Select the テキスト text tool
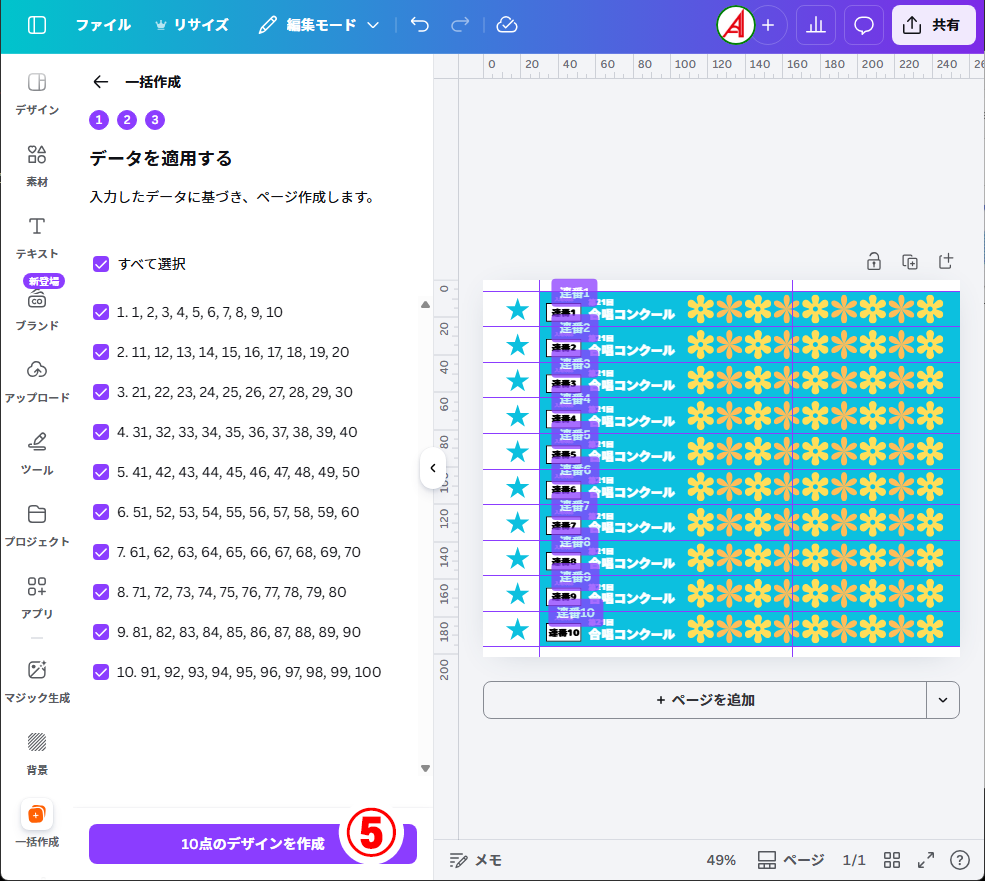Viewport: 985px width, 881px height. click(x=37, y=237)
